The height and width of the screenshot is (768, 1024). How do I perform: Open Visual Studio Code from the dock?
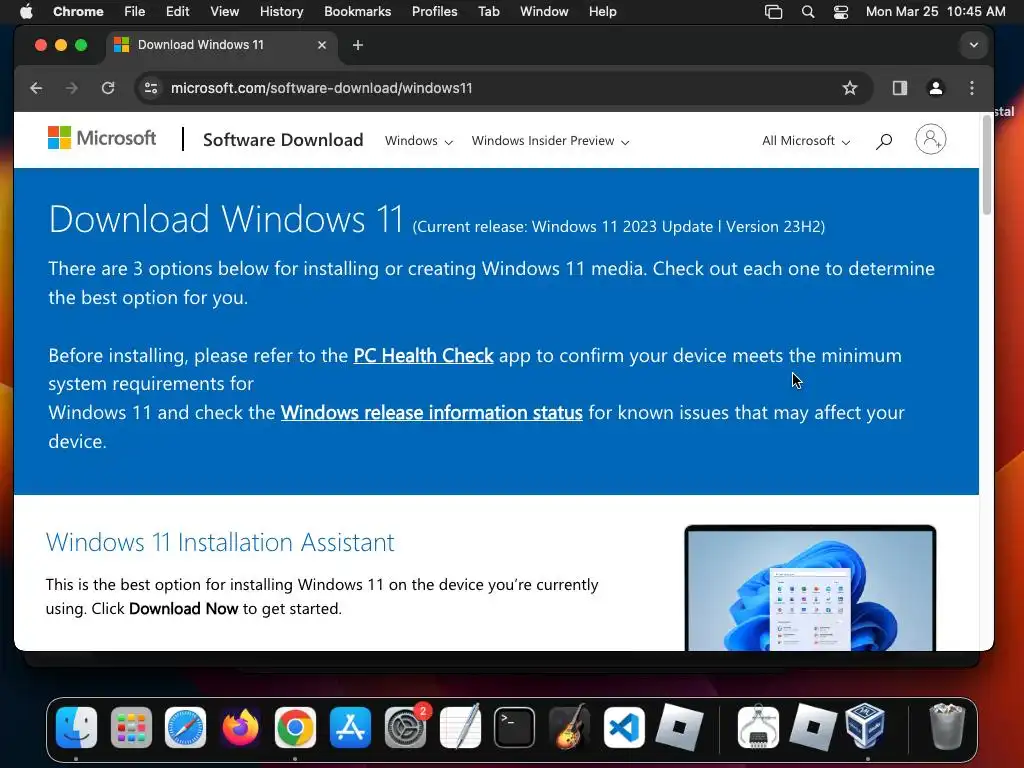(x=624, y=727)
